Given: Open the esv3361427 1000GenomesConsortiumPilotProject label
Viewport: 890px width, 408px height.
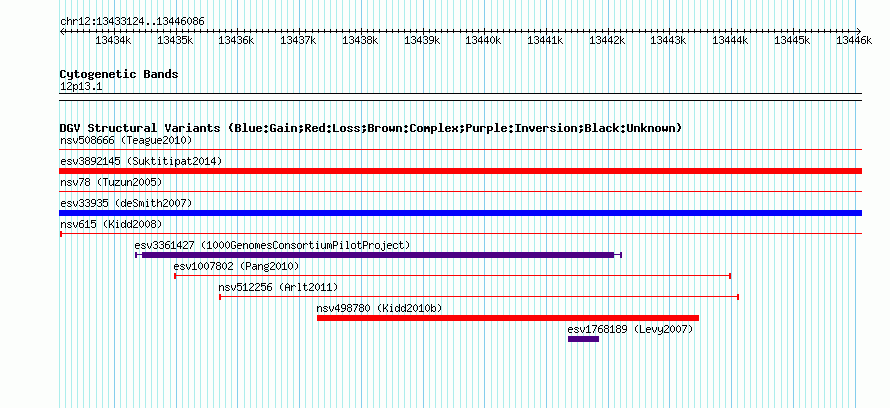Looking at the screenshot, I should coord(272,245).
